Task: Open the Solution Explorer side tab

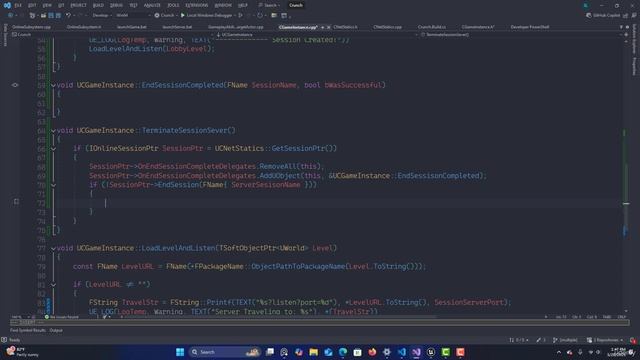Action: click(634, 39)
